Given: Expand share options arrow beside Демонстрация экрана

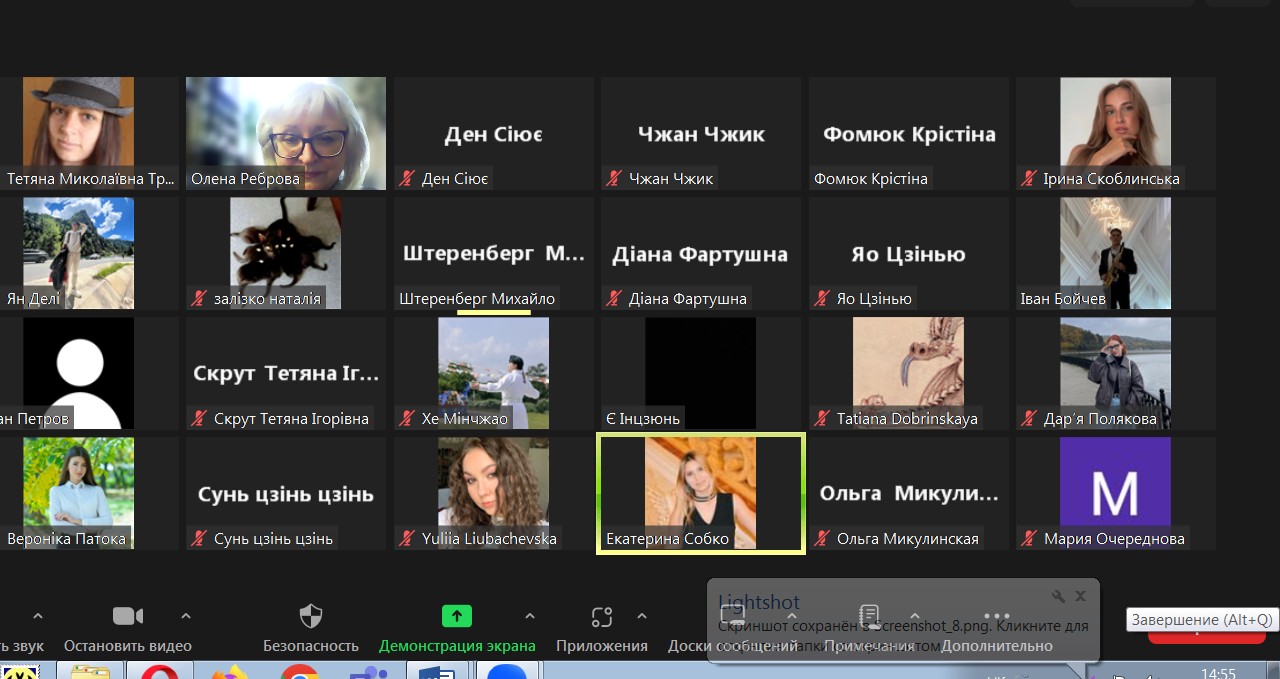Looking at the screenshot, I should coord(530,616).
